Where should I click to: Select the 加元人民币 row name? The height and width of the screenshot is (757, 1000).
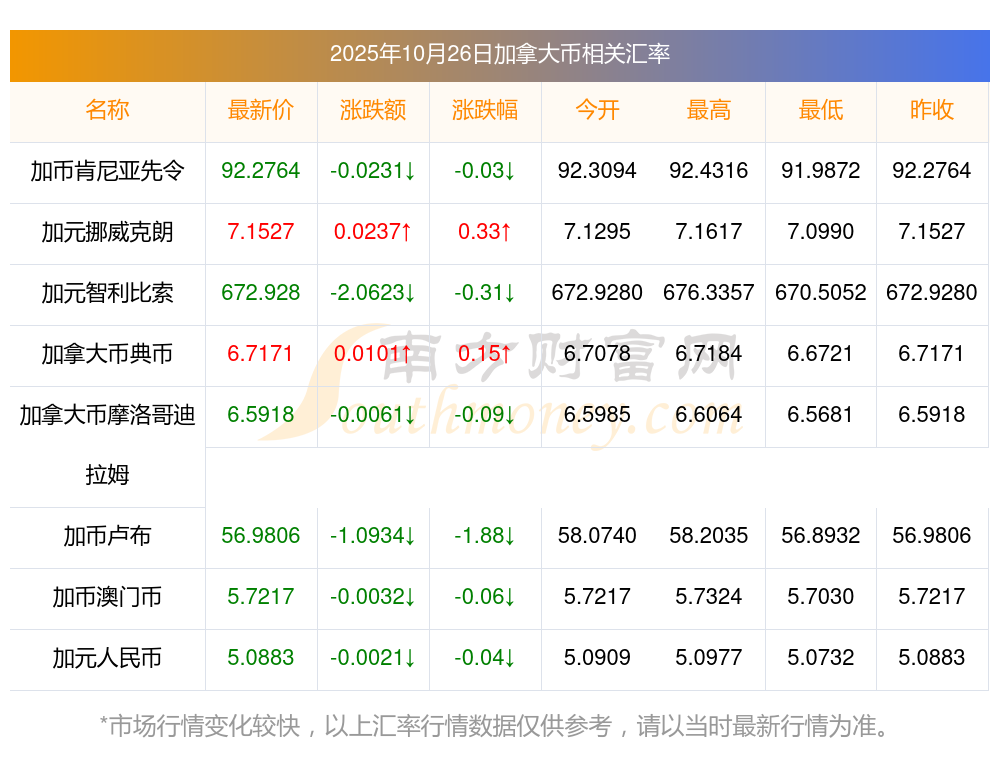(107, 658)
